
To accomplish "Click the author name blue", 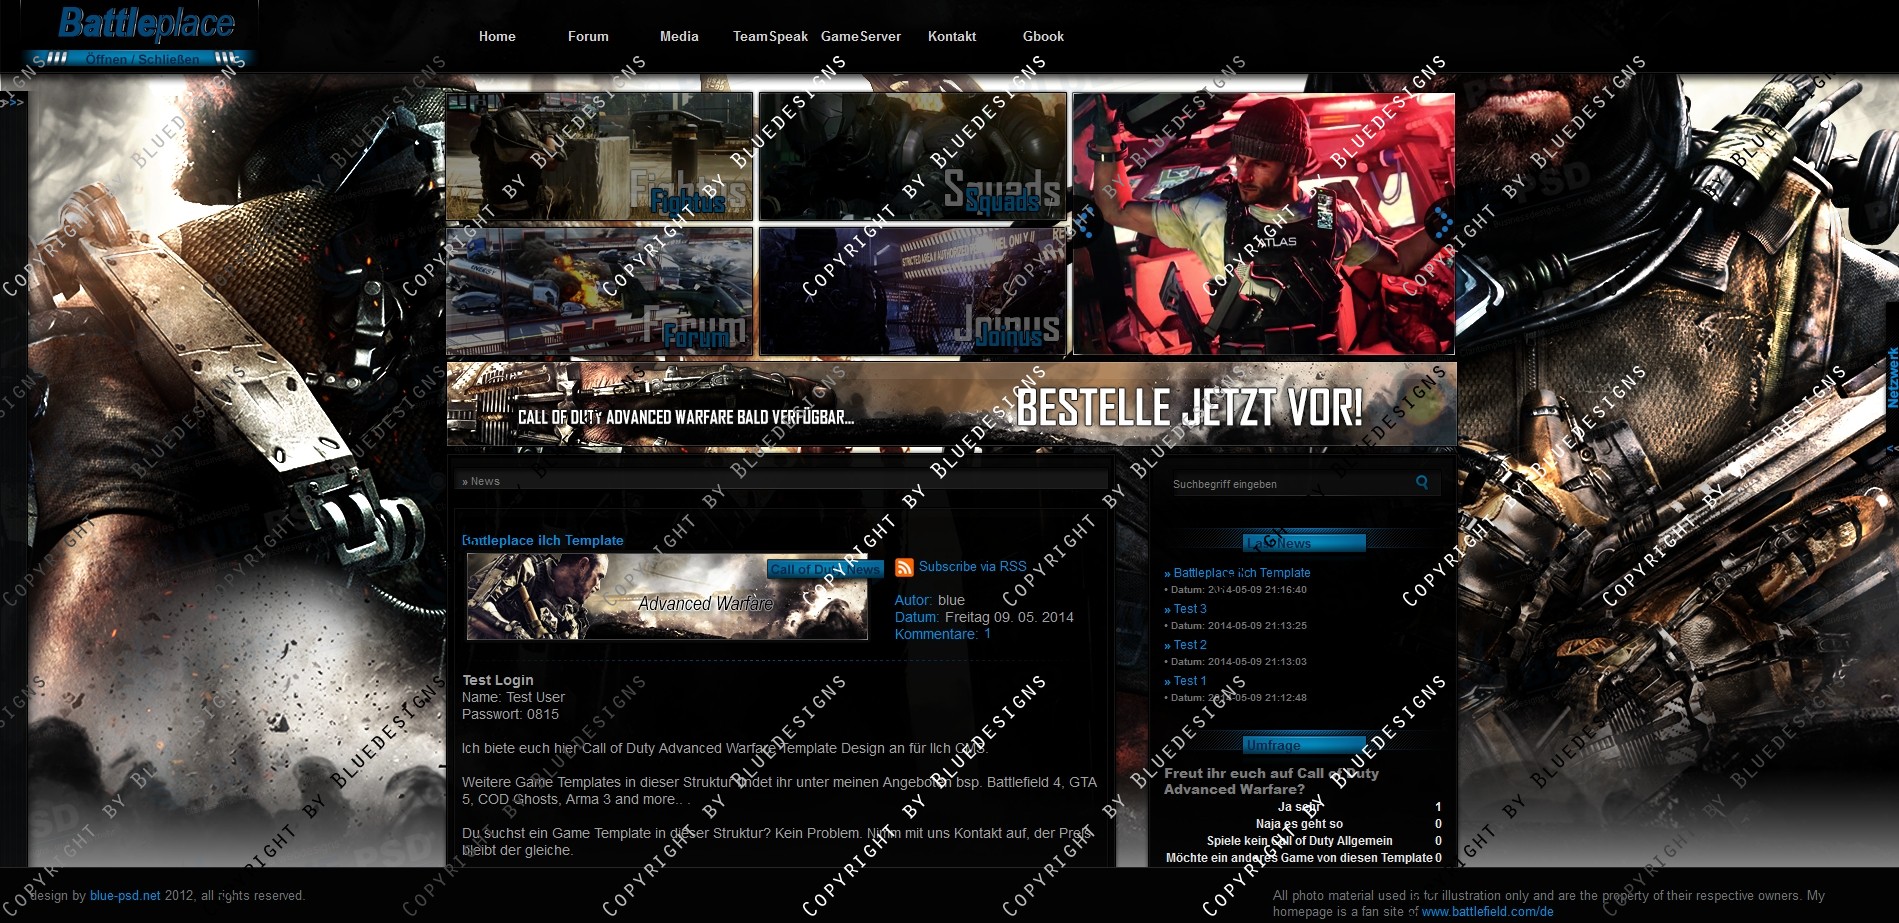I will [951, 600].
